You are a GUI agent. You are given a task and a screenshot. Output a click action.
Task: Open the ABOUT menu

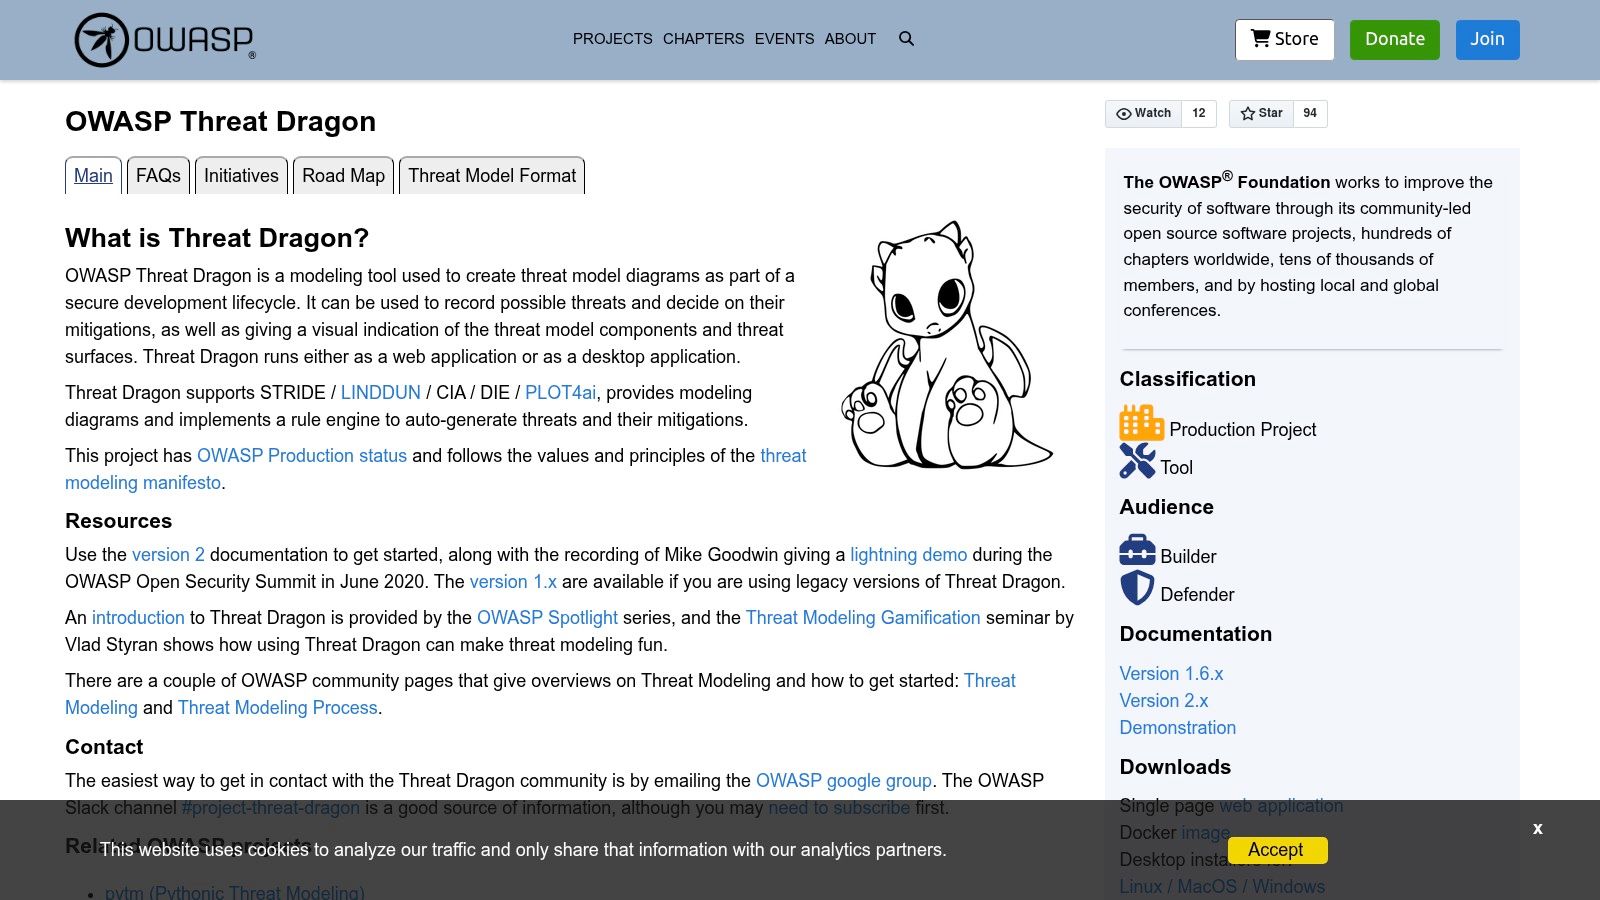click(850, 39)
